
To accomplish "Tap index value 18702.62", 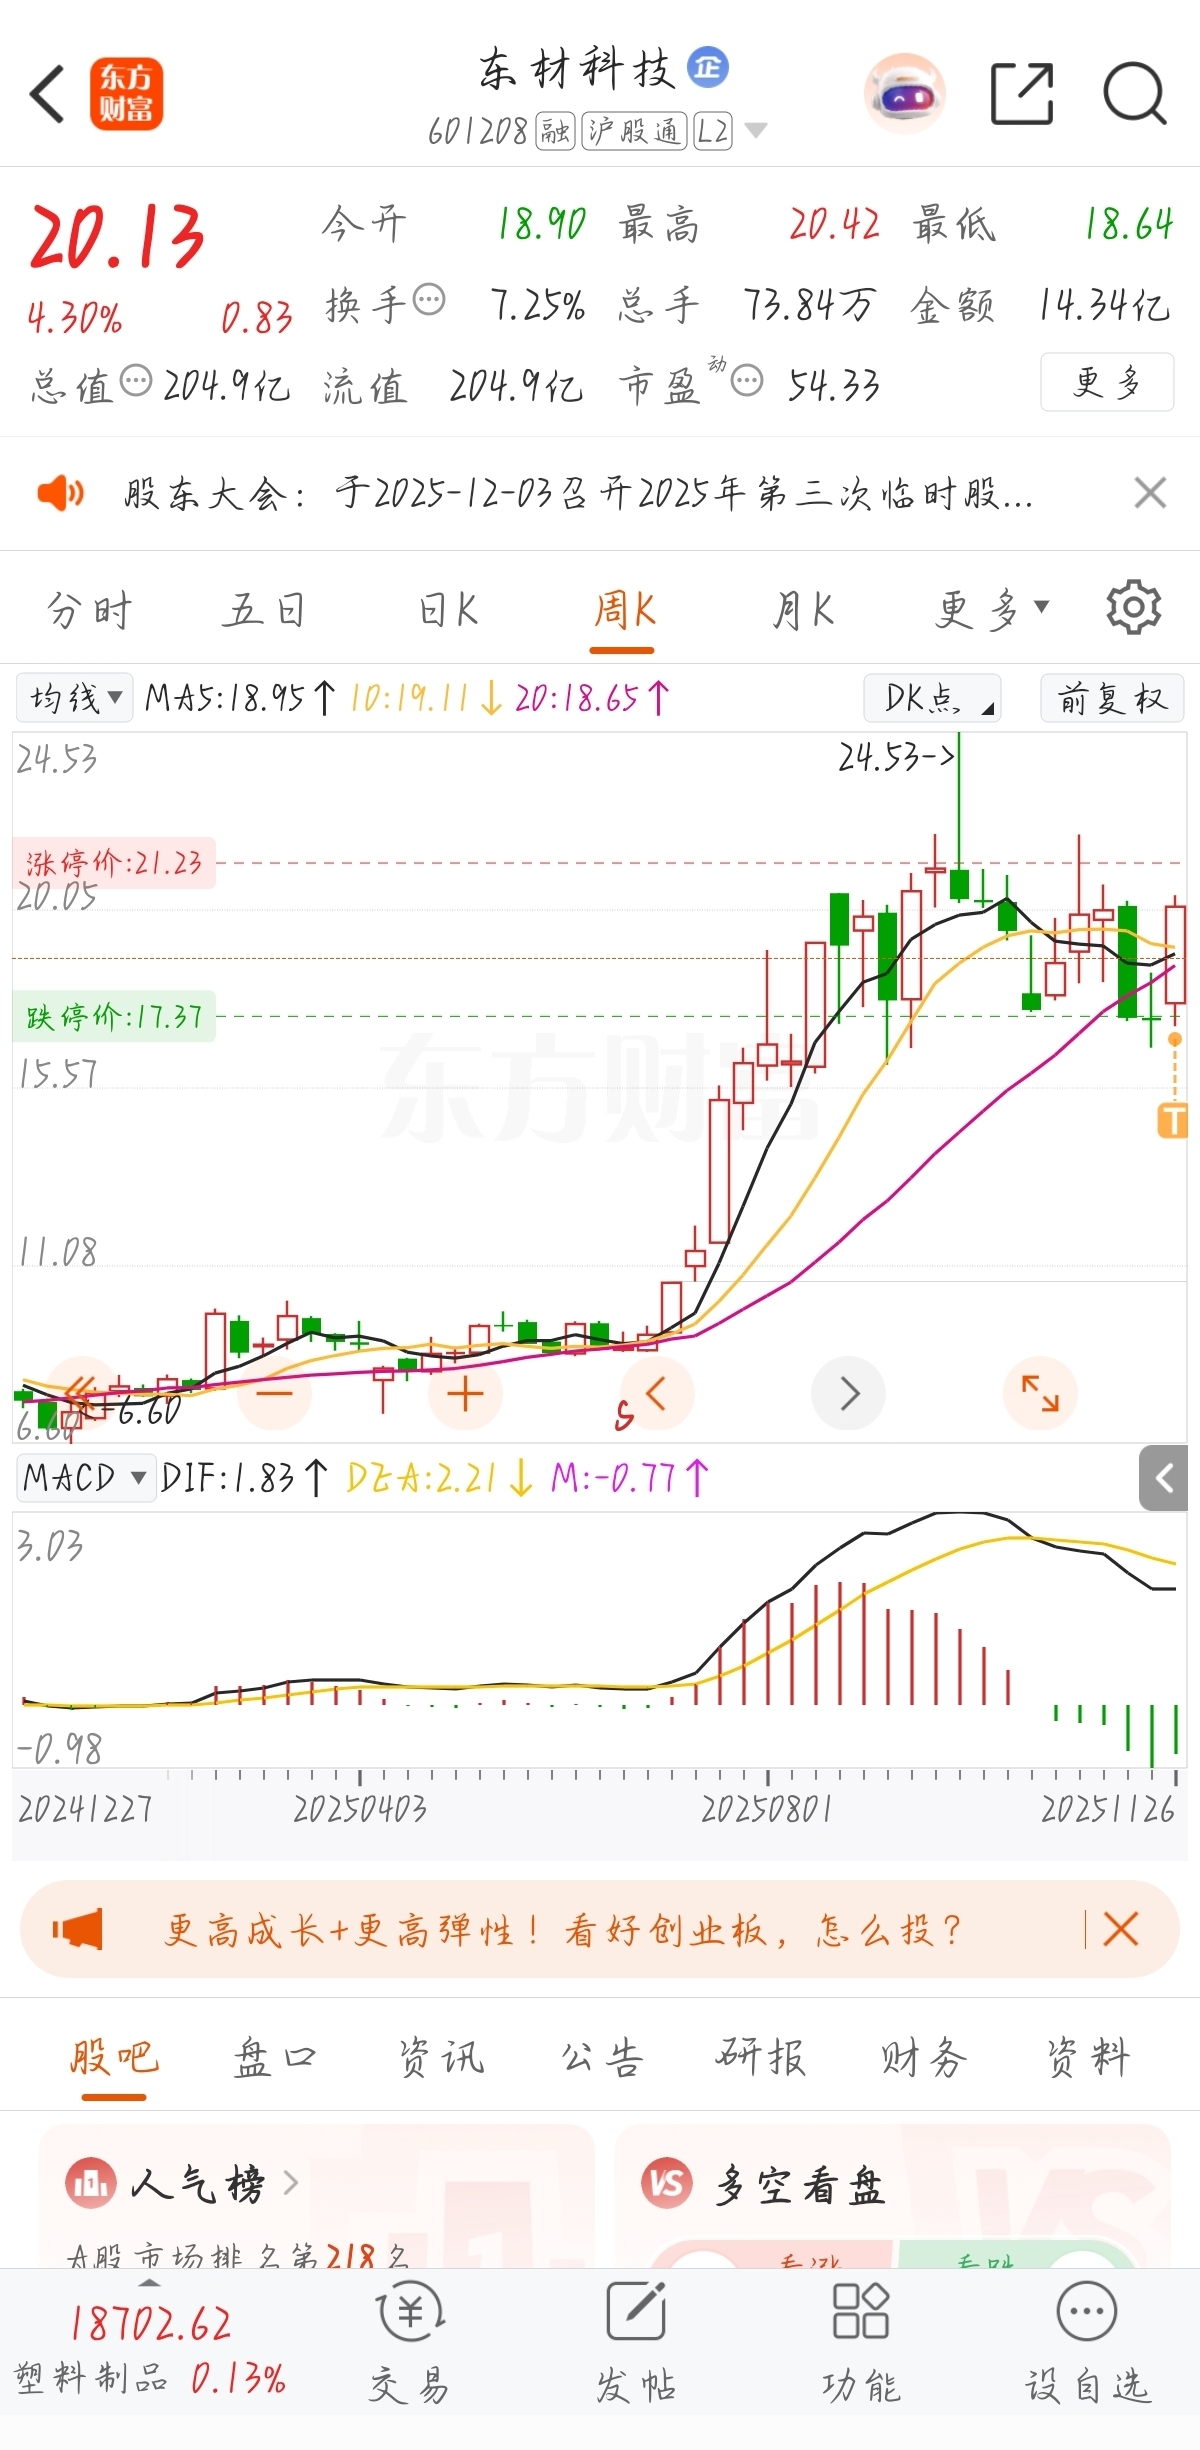I will (150, 2323).
